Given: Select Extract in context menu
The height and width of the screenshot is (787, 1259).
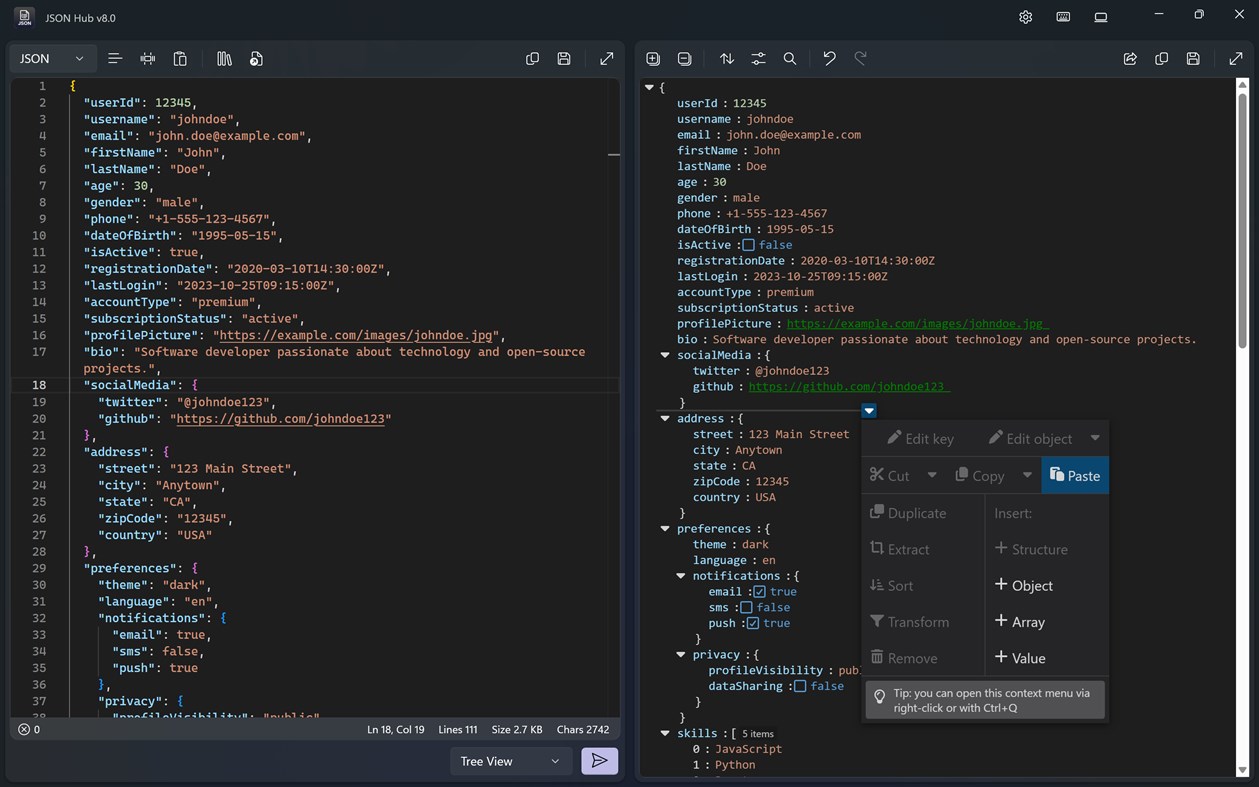Looking at the screenshot, I should (900, 549).
